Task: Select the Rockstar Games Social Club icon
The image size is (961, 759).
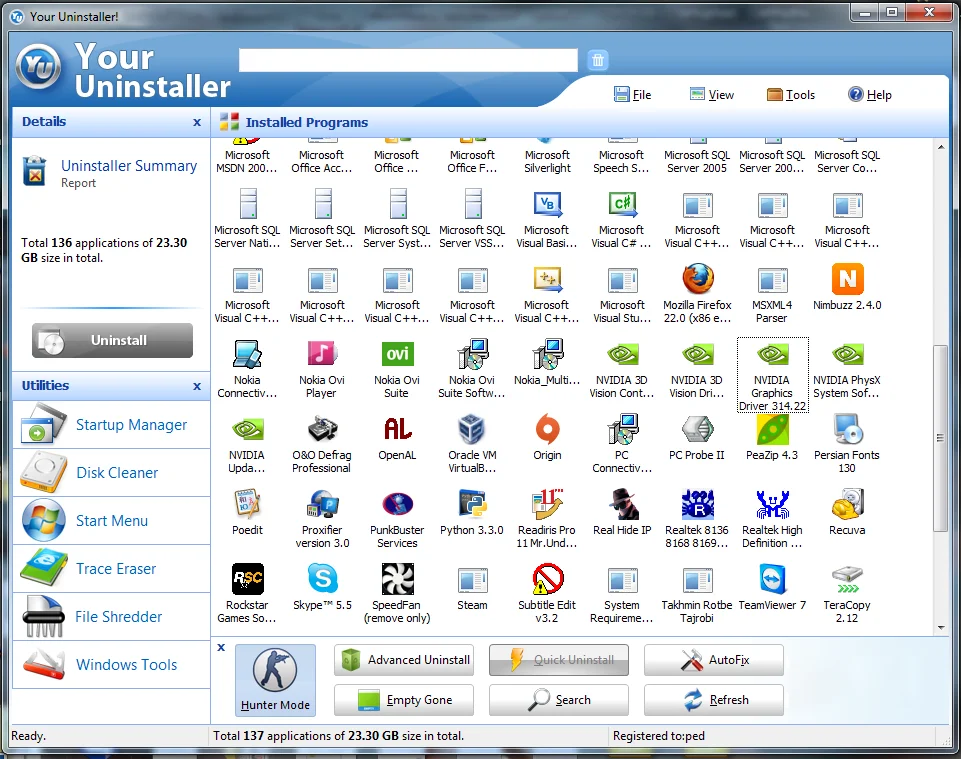Action: click(248, 579)
